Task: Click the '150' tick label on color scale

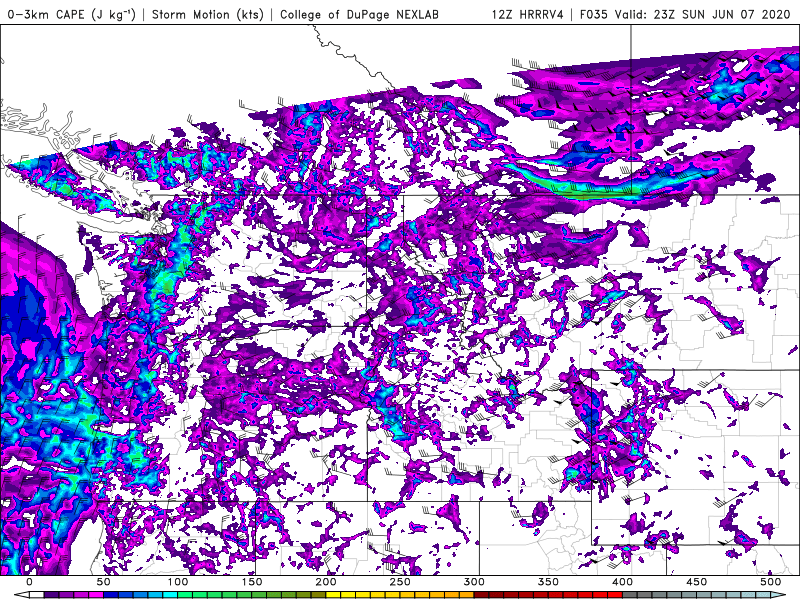Action: 252,582
